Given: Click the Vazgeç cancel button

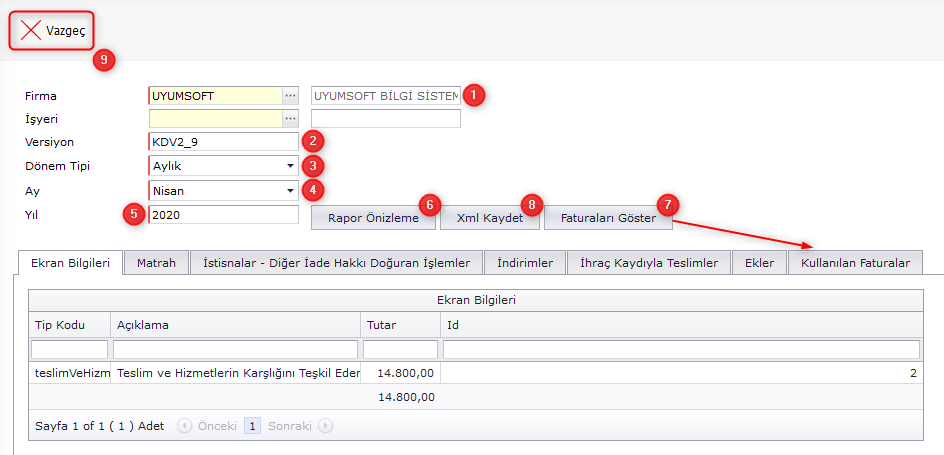Looking at the screenshot, I should coord(53,31).
